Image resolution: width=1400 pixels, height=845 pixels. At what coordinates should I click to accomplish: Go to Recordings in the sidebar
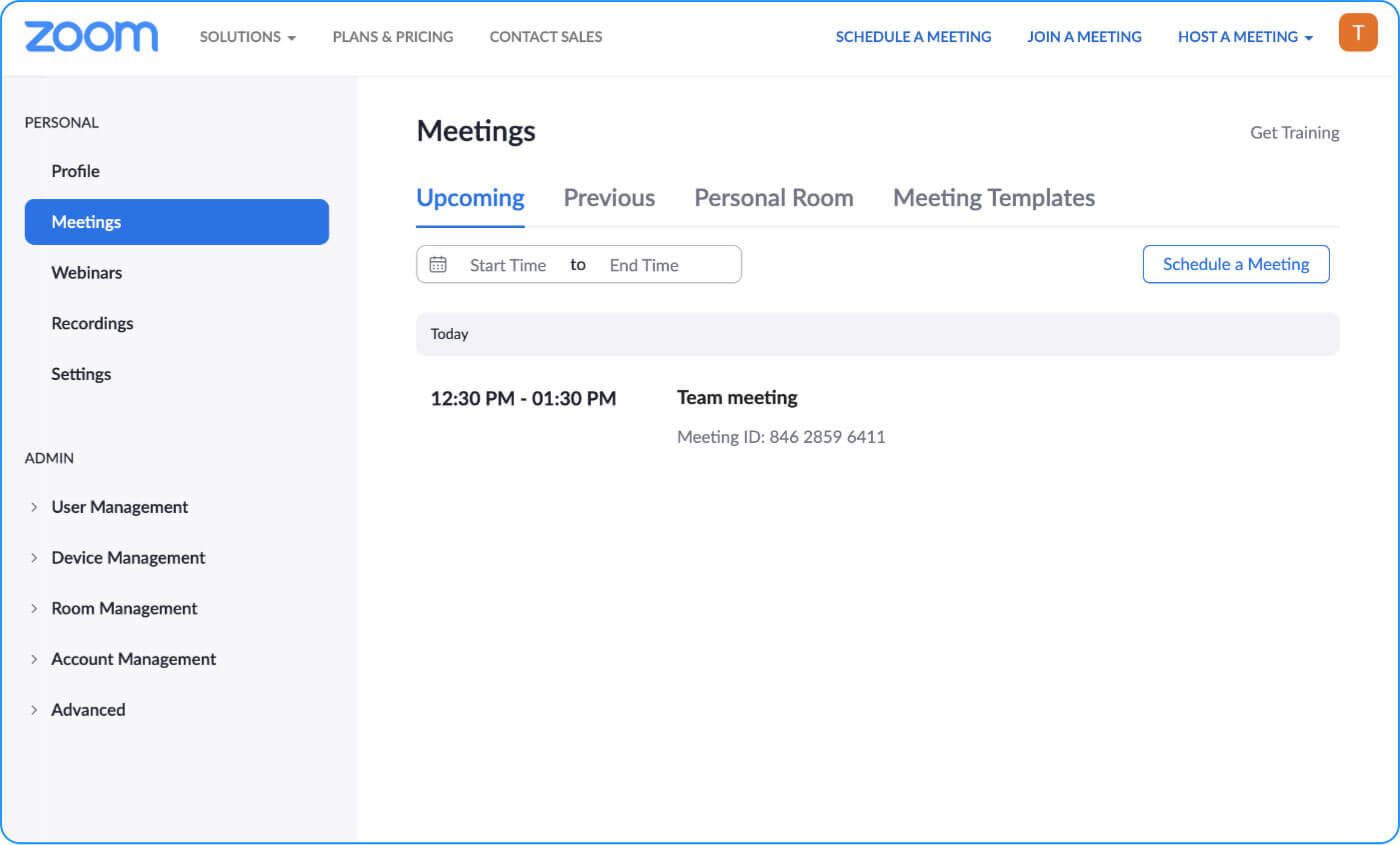(92, 323)
